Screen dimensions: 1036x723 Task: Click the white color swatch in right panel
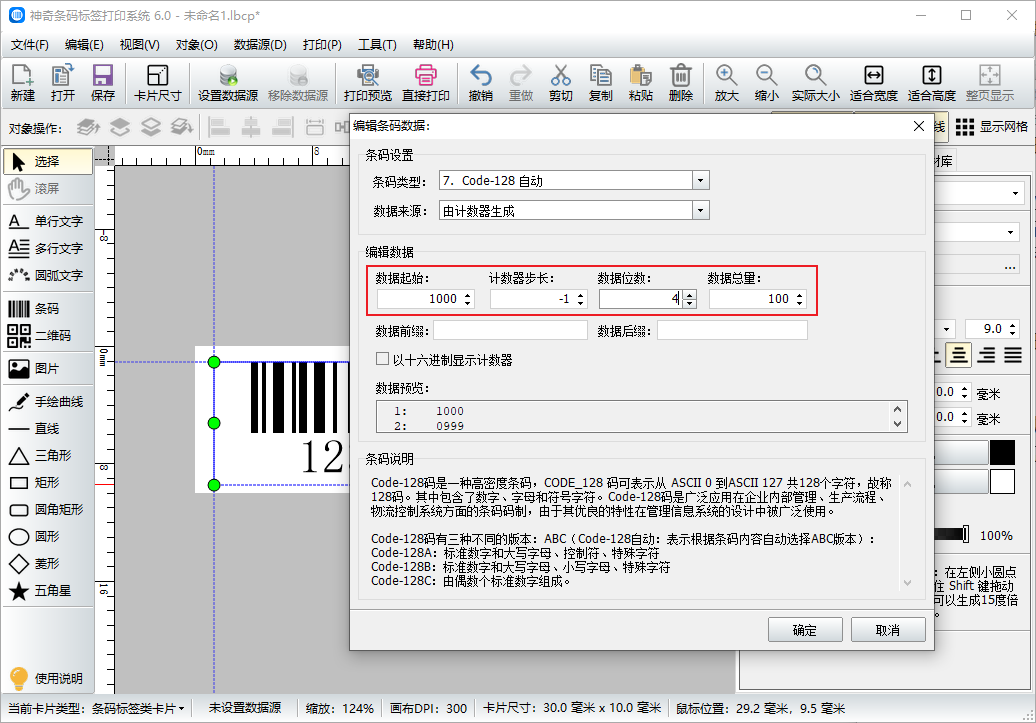[x=1002, y=482]
